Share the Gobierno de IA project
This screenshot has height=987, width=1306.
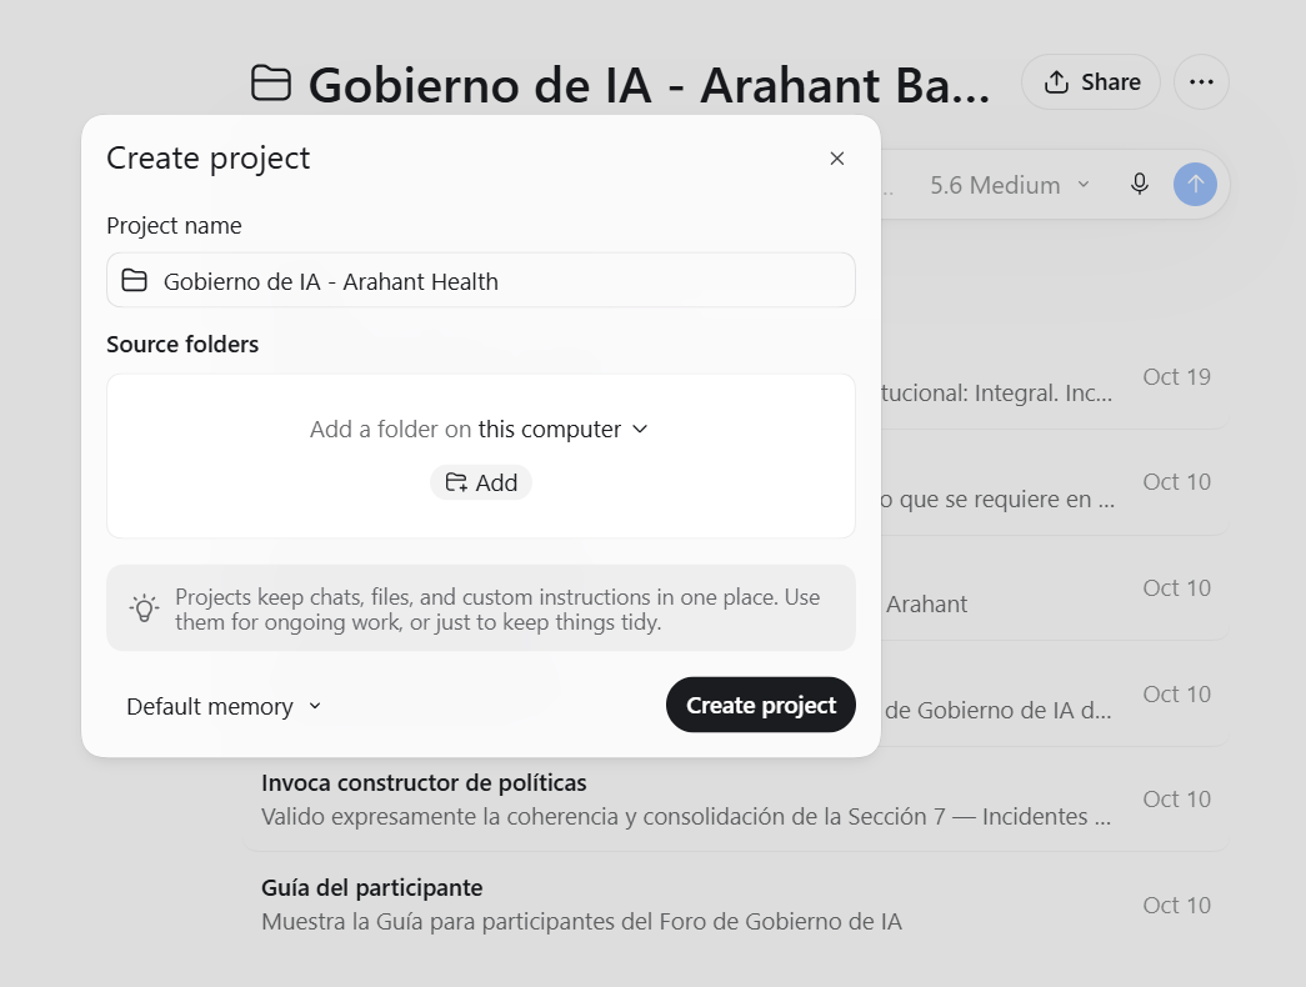pyautogui.click(x=1091, y=82)
